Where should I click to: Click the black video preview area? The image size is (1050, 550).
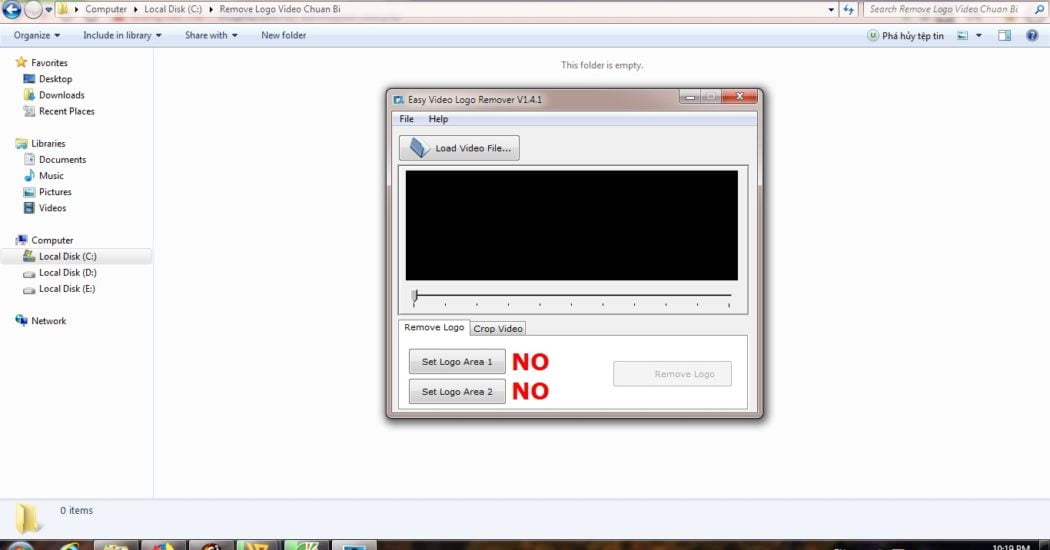pyautogui.click(x=571, y=225)
